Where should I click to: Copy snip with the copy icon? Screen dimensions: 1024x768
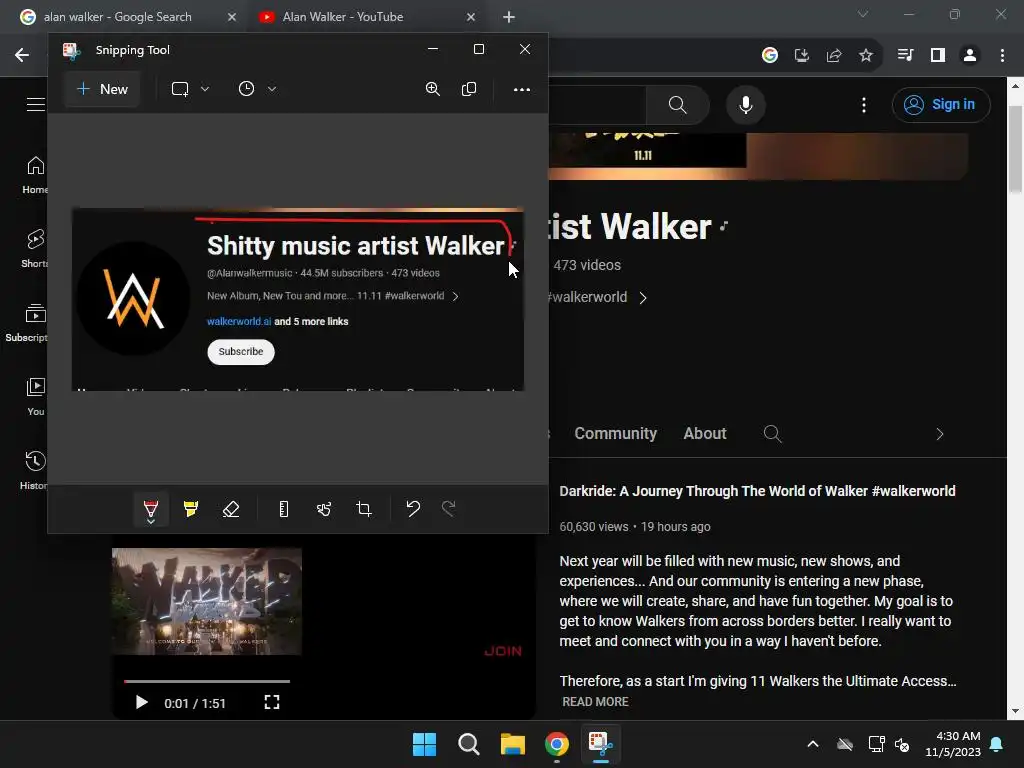469,89
